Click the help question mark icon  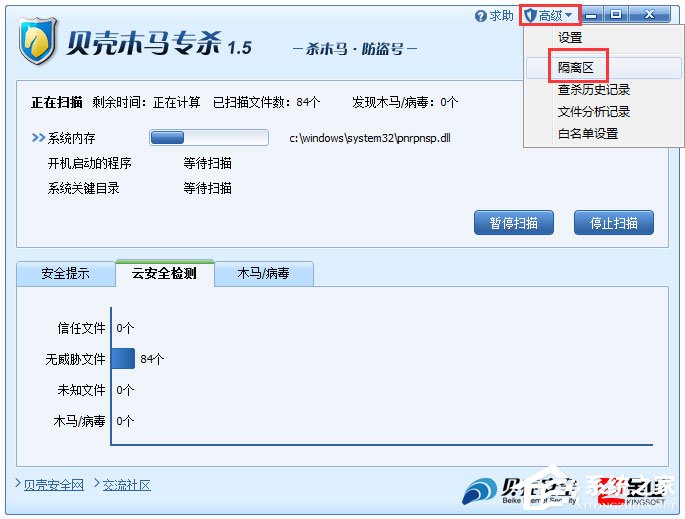[x=480, y=16]
